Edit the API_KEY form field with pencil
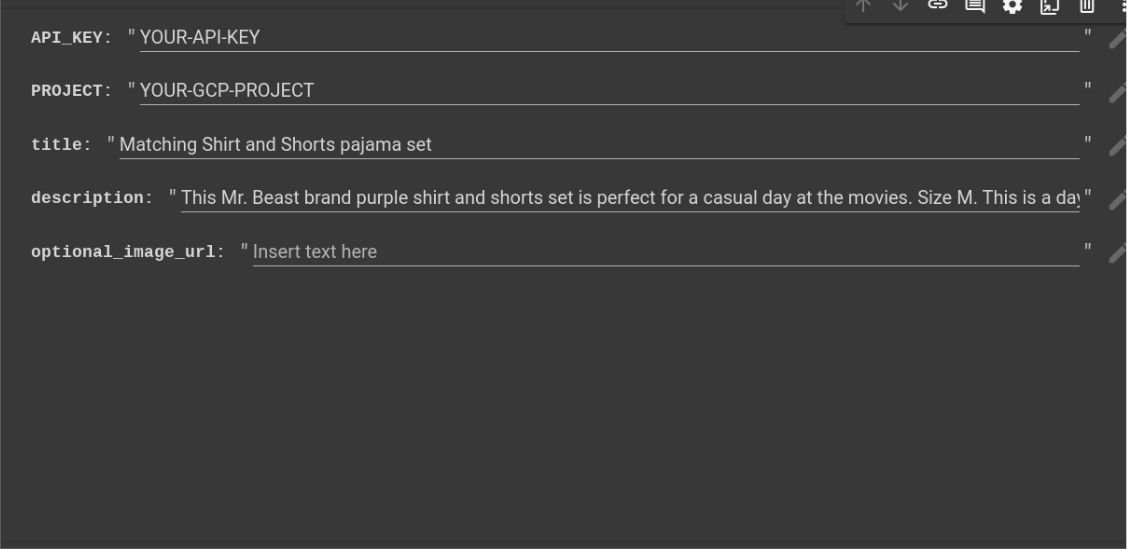 (1117, 39)
